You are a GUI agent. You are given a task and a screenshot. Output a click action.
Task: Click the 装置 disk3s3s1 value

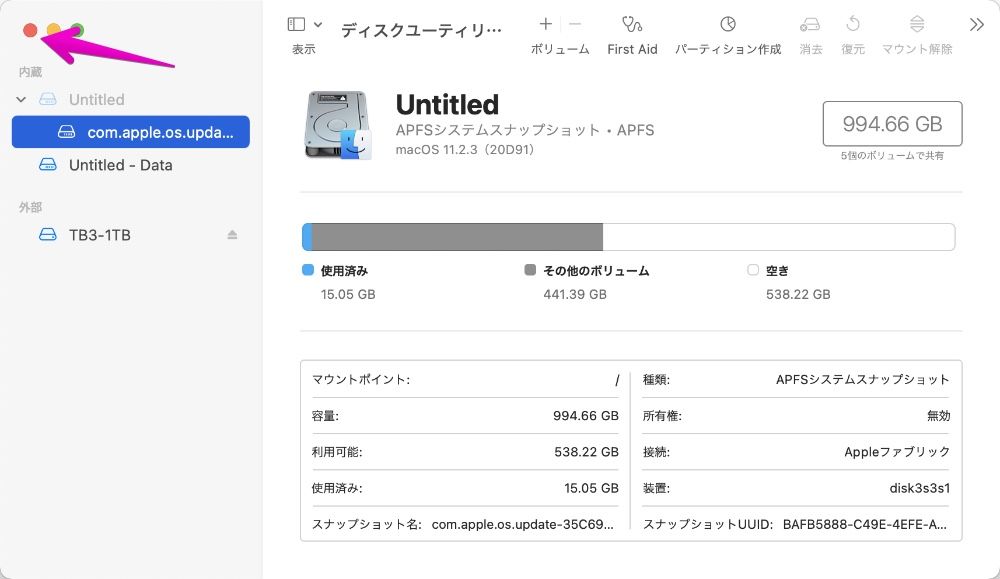(x=920, y=488)
